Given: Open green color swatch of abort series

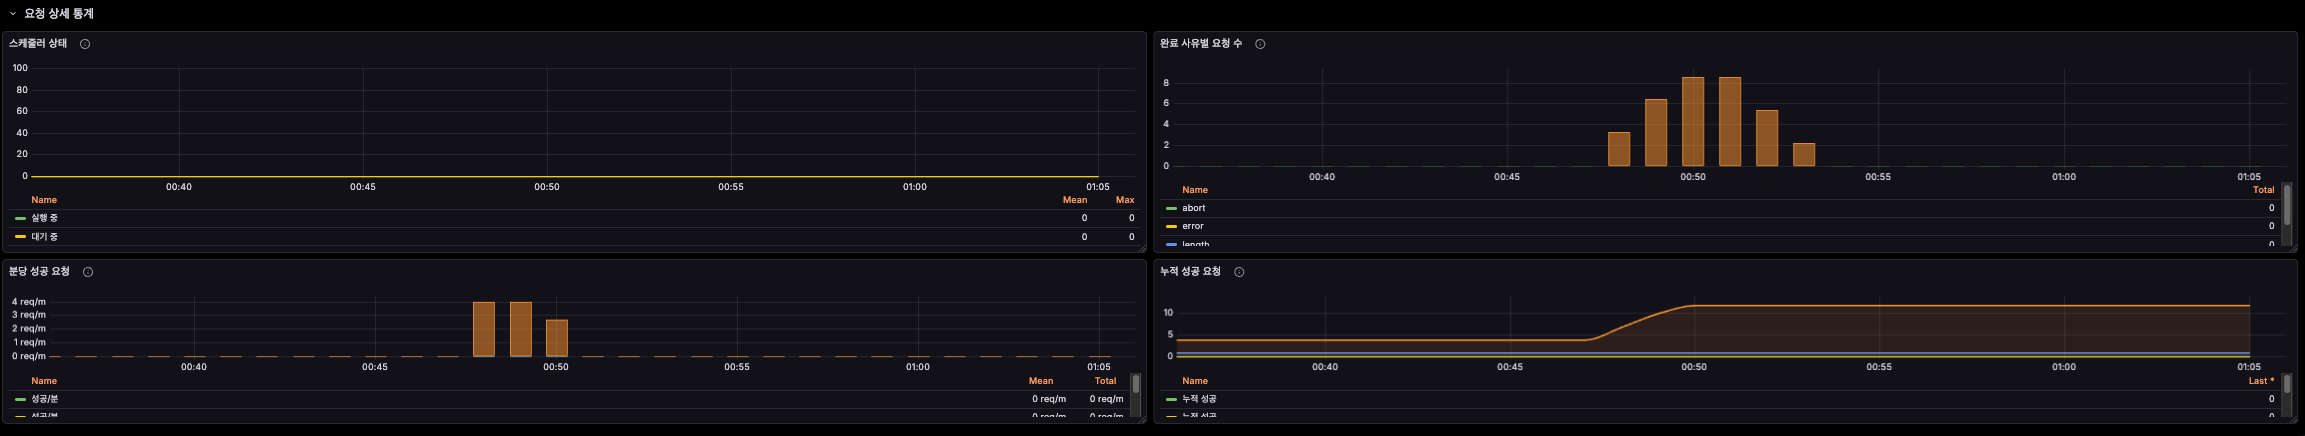Looking at the screenshot, I should [x=1171, y=209].
